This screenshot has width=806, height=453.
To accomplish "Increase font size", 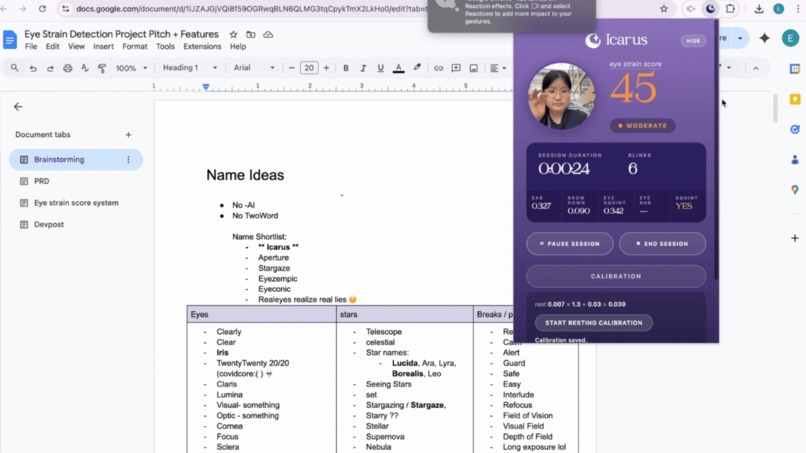I will point(326,68).
